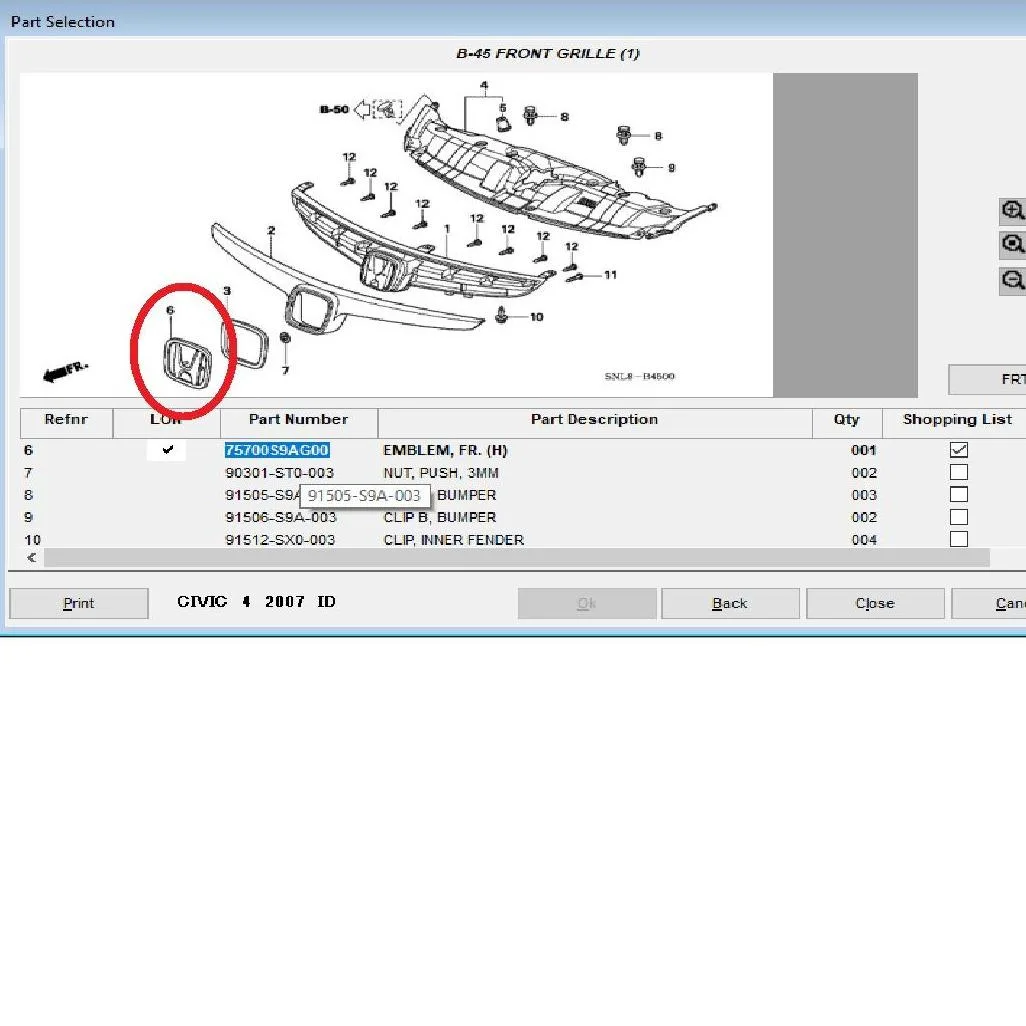Click part label 2 on the grille molding
The width and height of the screenshot is (1026, 1026).
(x=272, y=230)
